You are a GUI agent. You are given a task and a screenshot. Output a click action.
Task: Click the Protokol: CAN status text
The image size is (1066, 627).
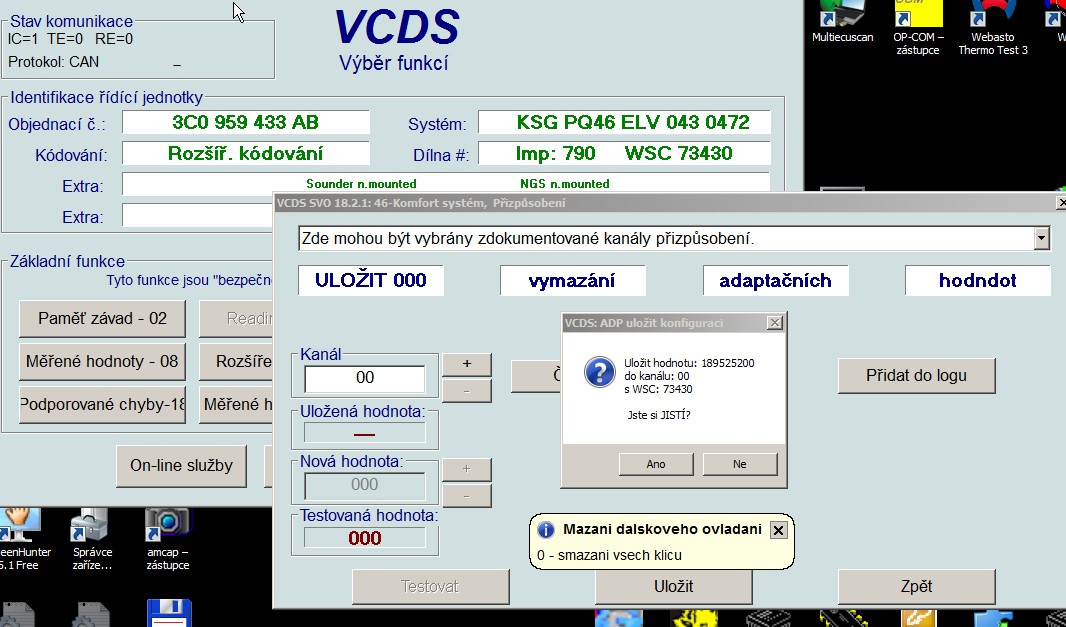pos(54,62)
